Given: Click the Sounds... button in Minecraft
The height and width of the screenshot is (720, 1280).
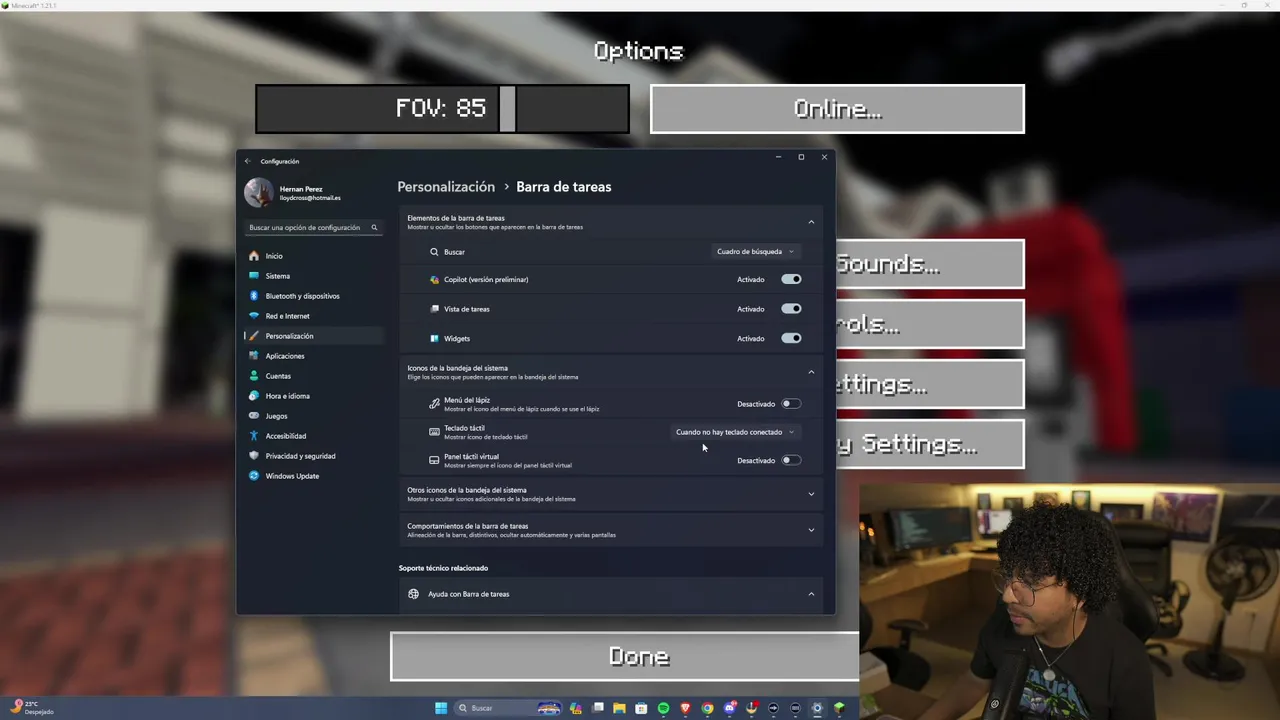Looking at the screenshot, I should click(930, 264).
